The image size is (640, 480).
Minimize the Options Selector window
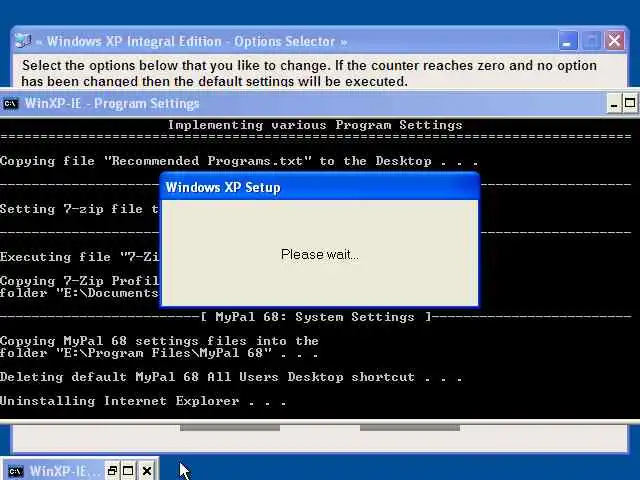click(x=567, y=41)
